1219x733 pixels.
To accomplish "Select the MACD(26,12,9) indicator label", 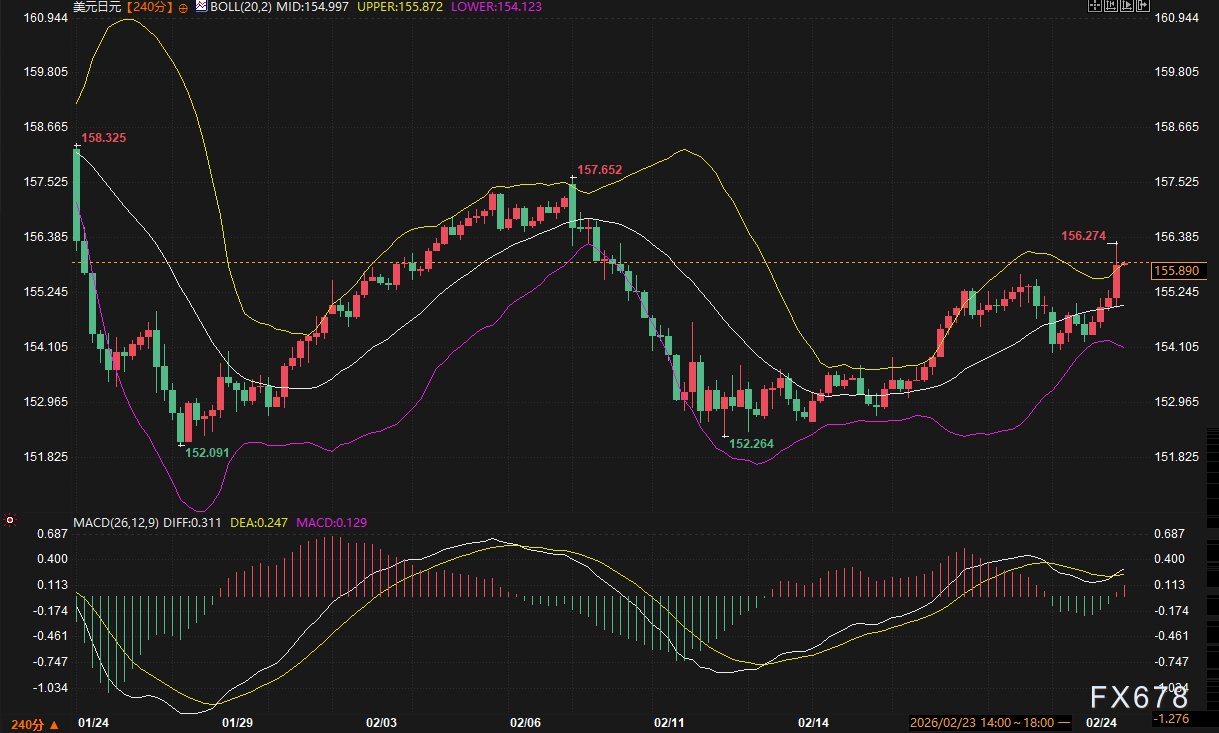I will point(113,522).
